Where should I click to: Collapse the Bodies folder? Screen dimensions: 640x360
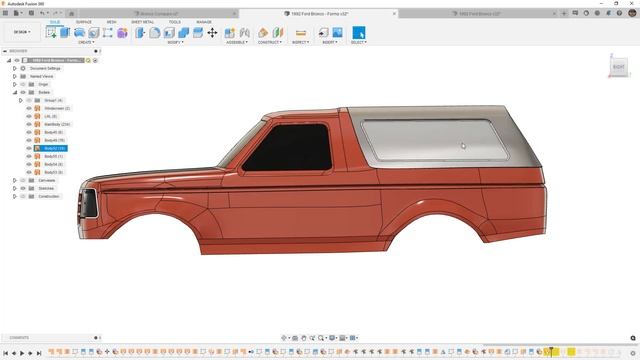tap(15, 93)
